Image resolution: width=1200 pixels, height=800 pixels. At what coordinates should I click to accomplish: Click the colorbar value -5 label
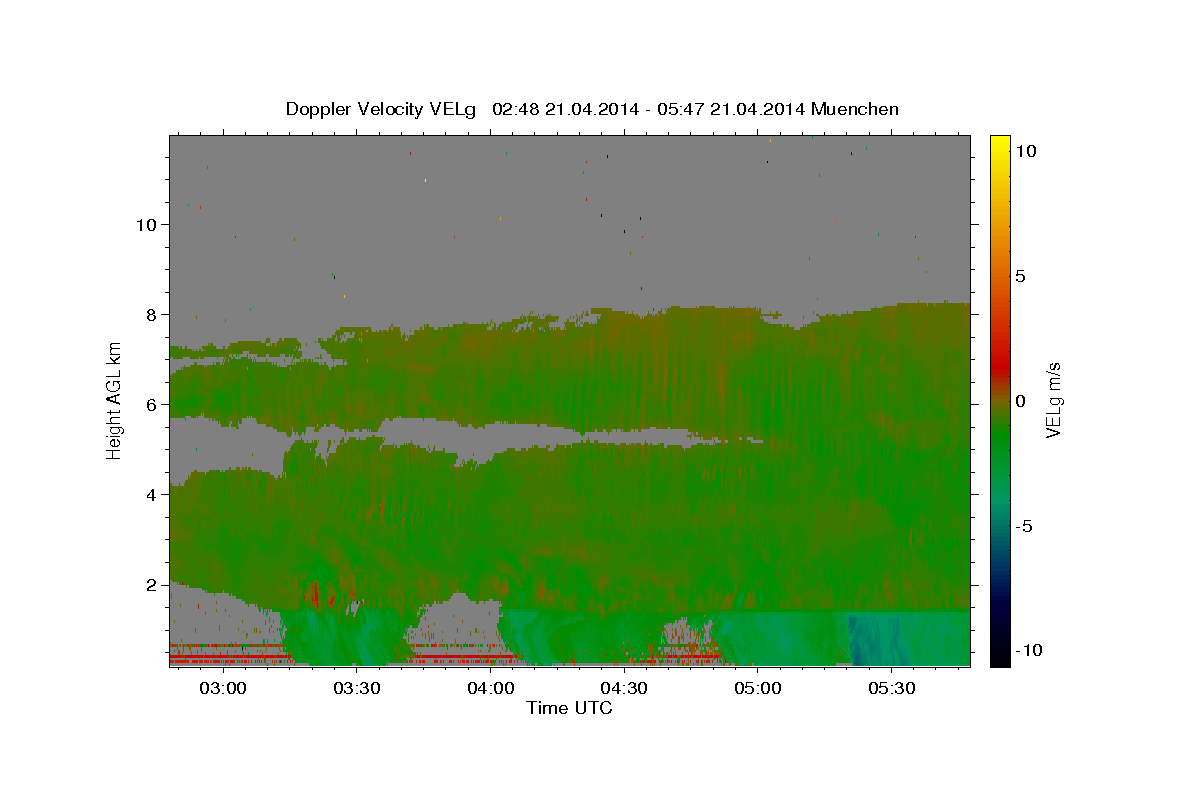pos(1024,526)
